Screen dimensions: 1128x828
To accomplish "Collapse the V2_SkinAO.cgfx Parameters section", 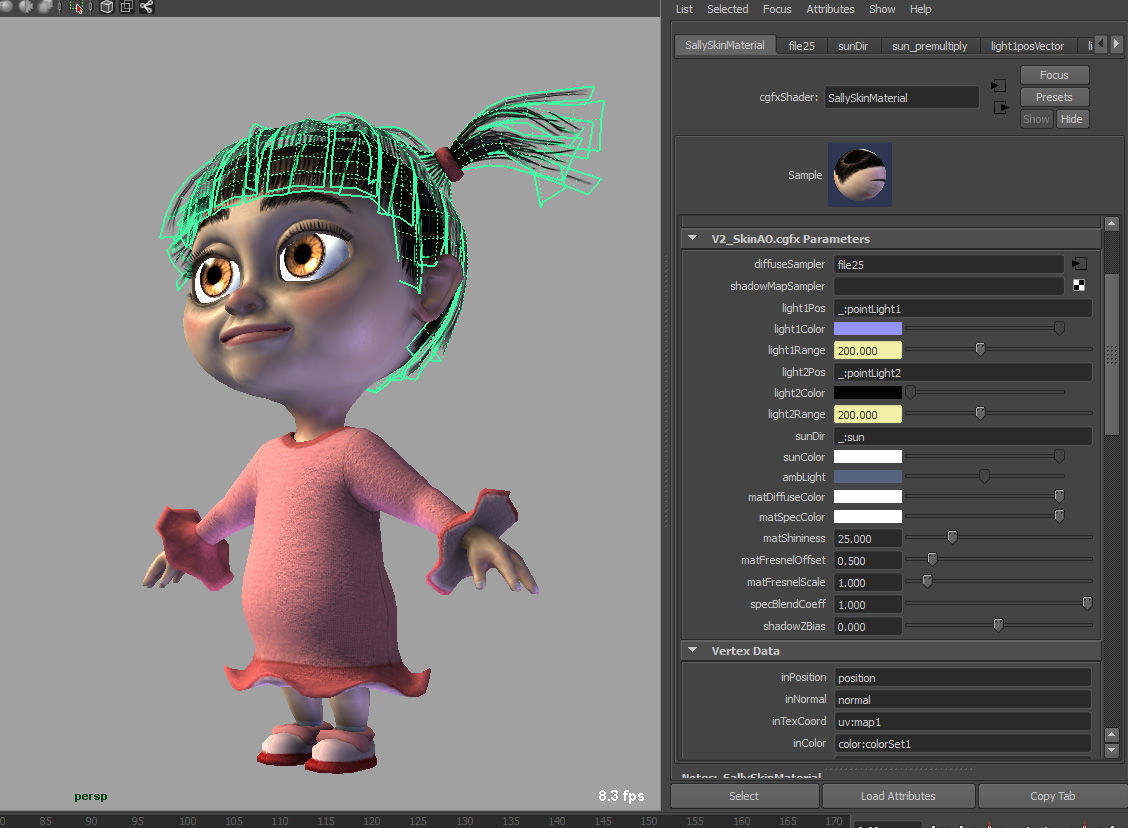I will coord(692,238).
